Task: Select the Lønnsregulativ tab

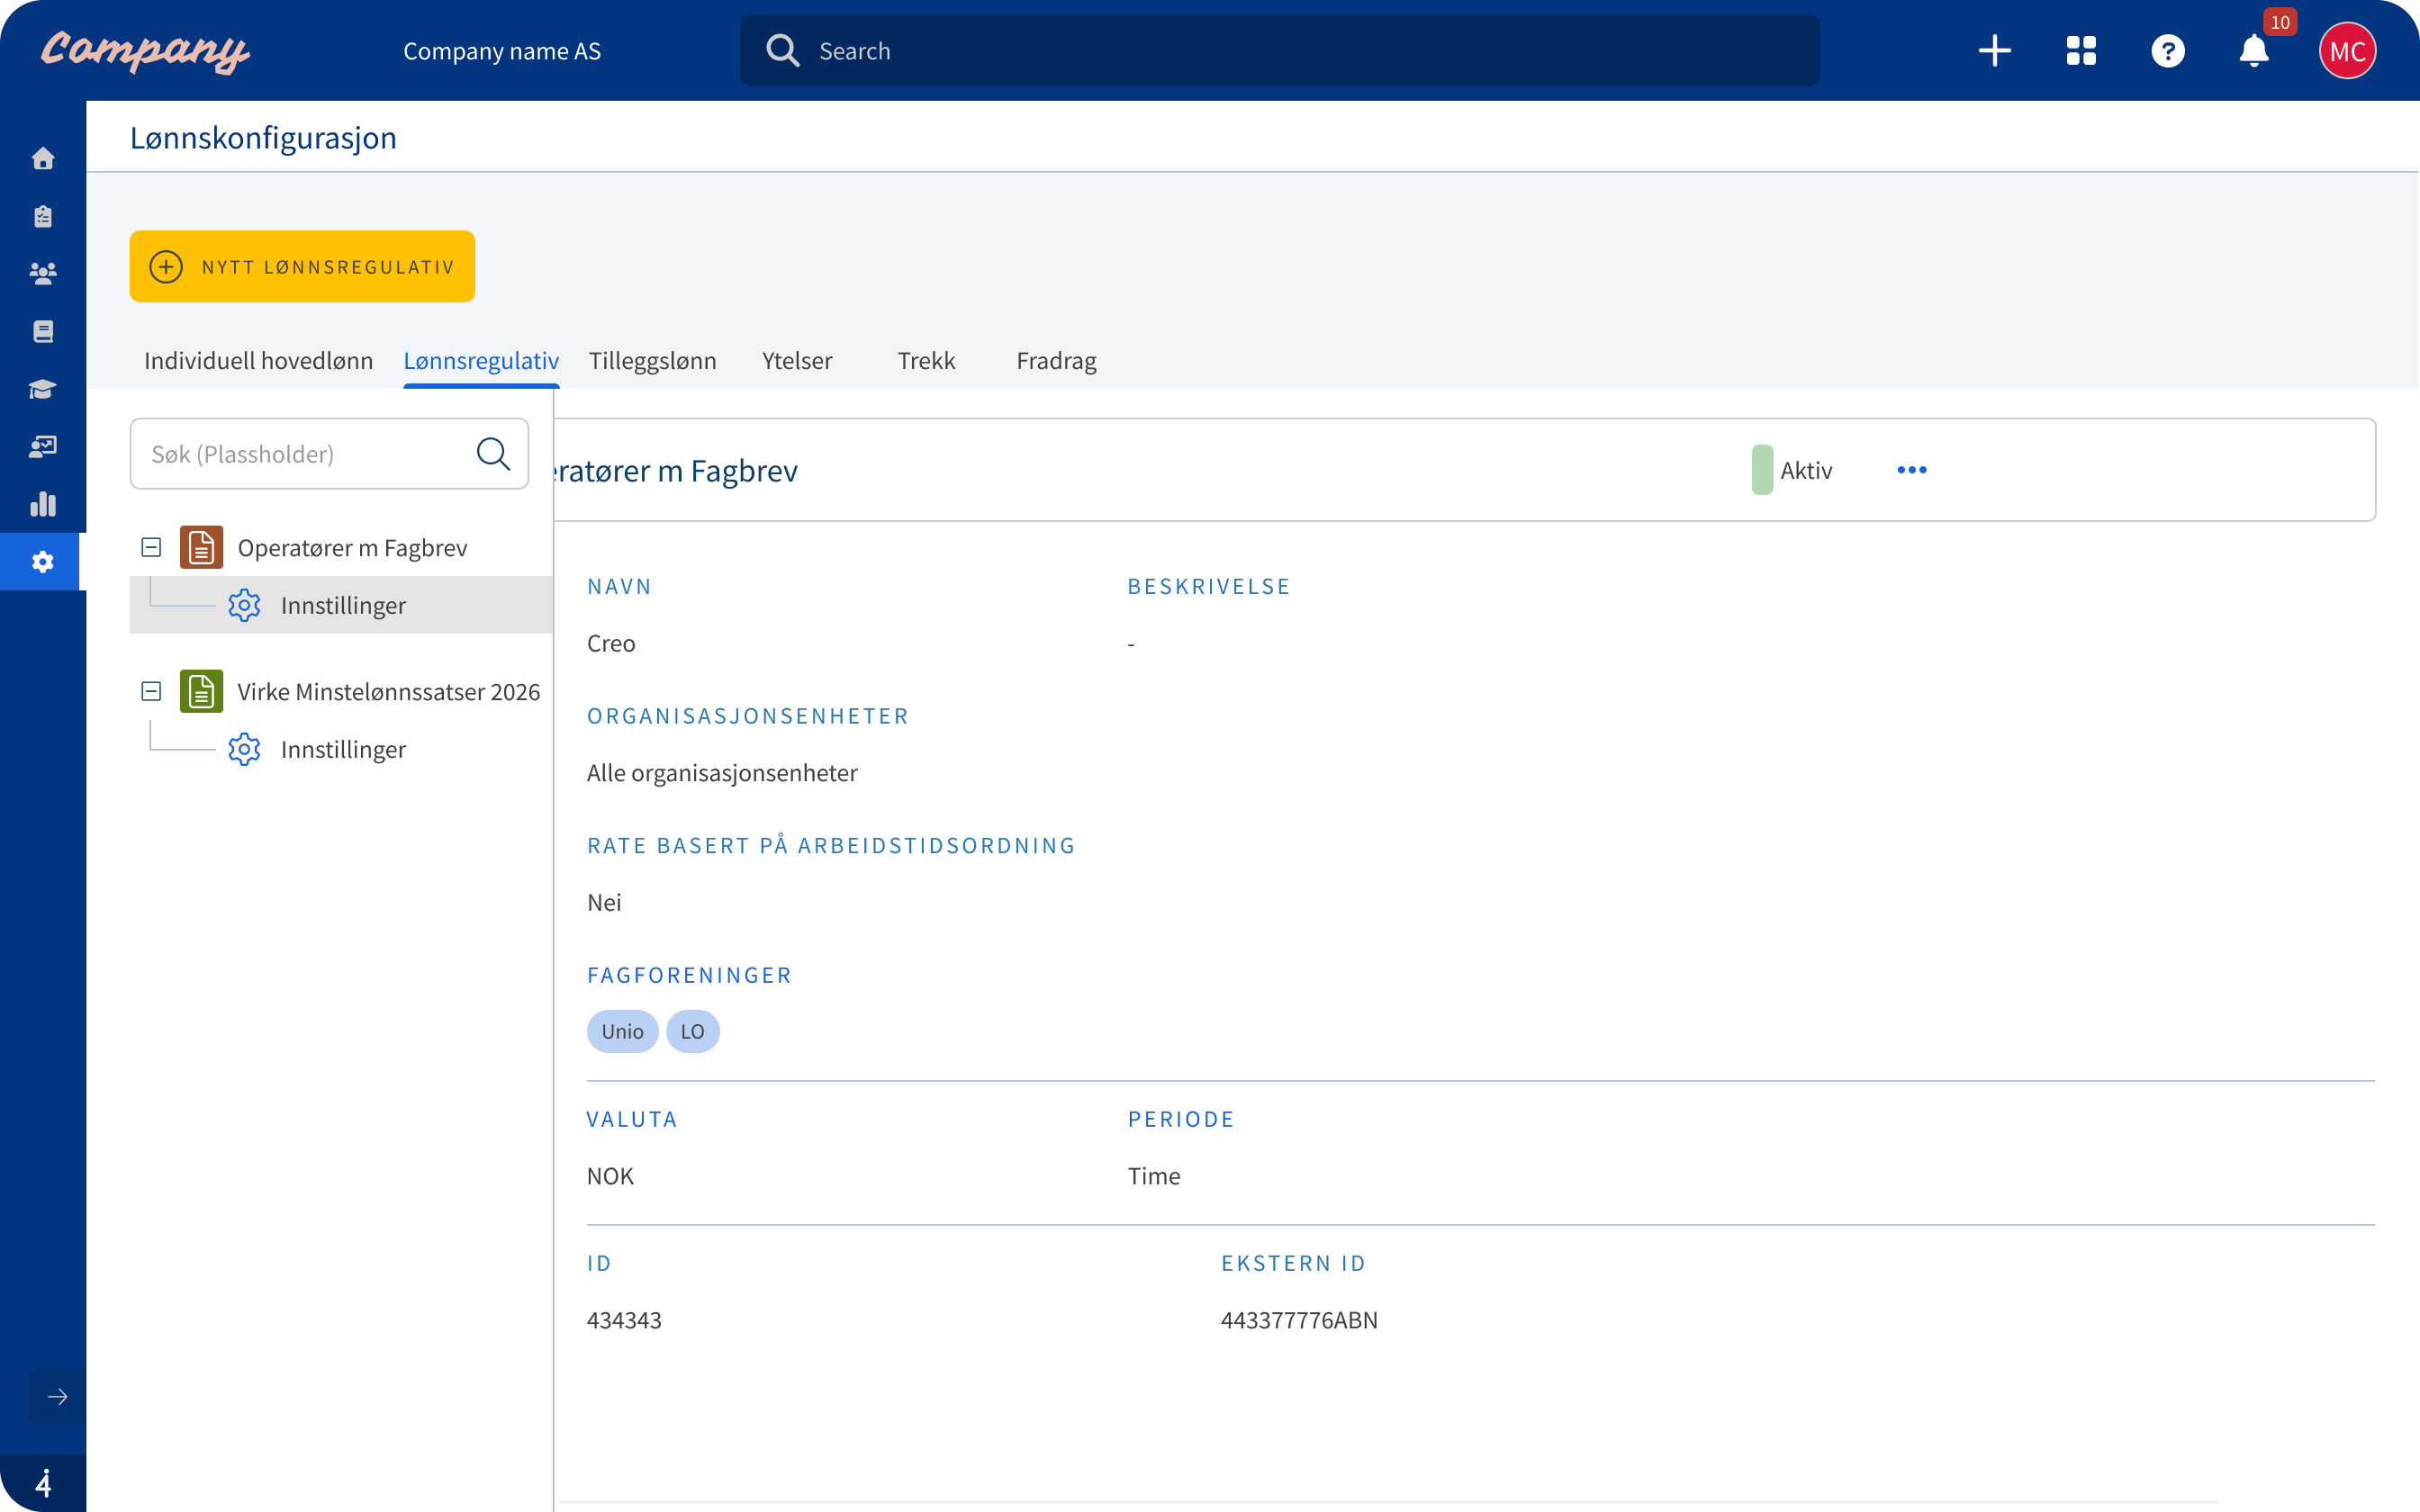Action: [481, 360]
